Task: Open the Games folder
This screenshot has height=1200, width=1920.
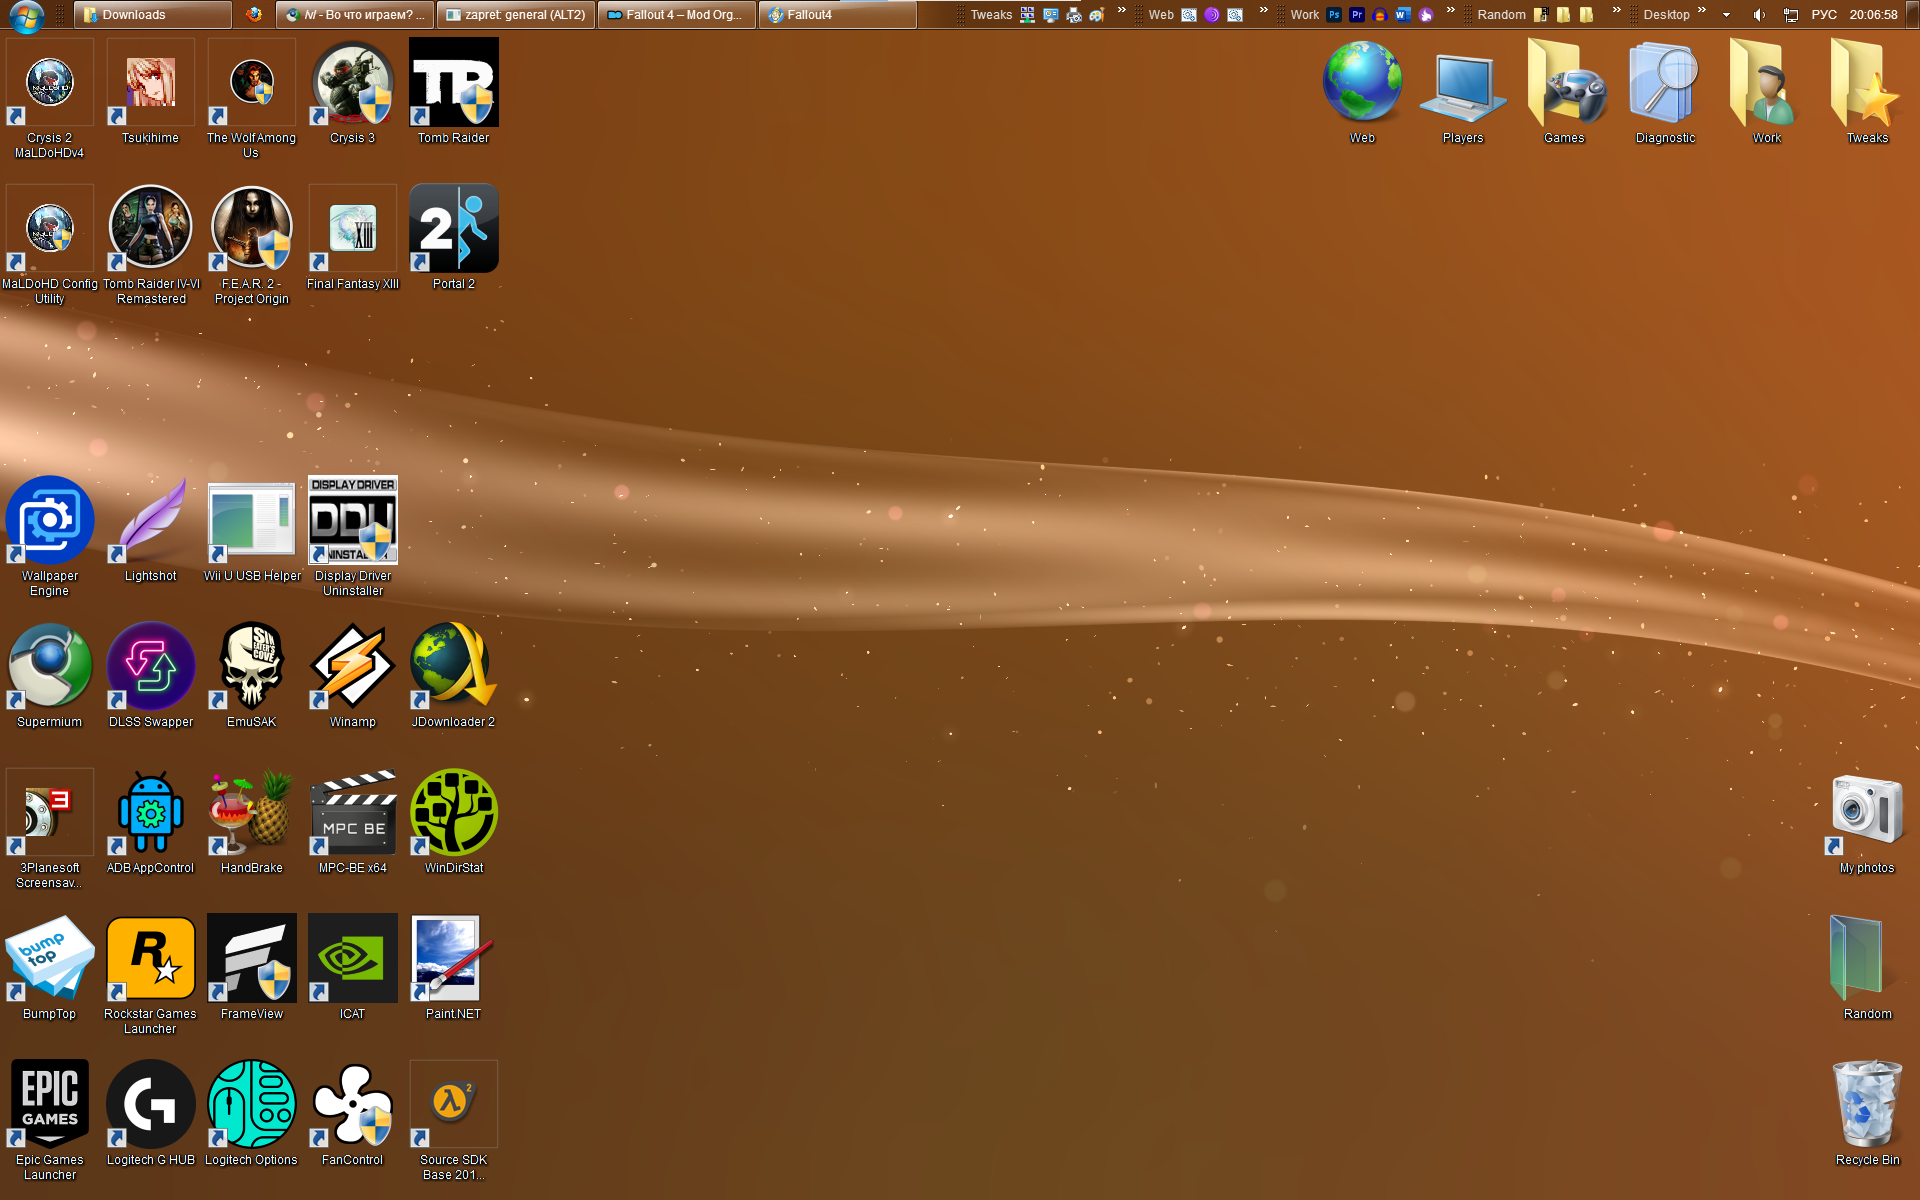Action: click(1563, 83)
